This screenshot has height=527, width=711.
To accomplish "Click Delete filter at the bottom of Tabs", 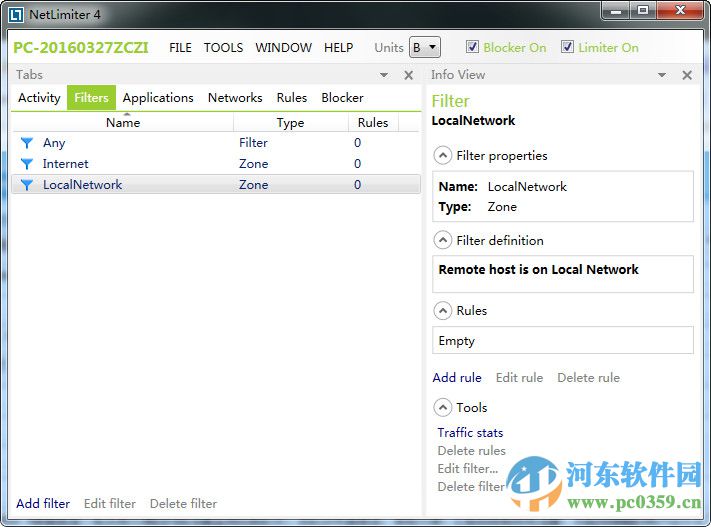I will 183,503.
